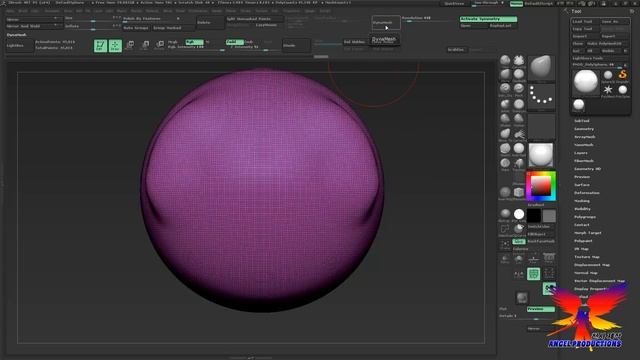Select the Scale transform icon
The height and width of the screenshot is (360, 640).
(x=145, y=45)
